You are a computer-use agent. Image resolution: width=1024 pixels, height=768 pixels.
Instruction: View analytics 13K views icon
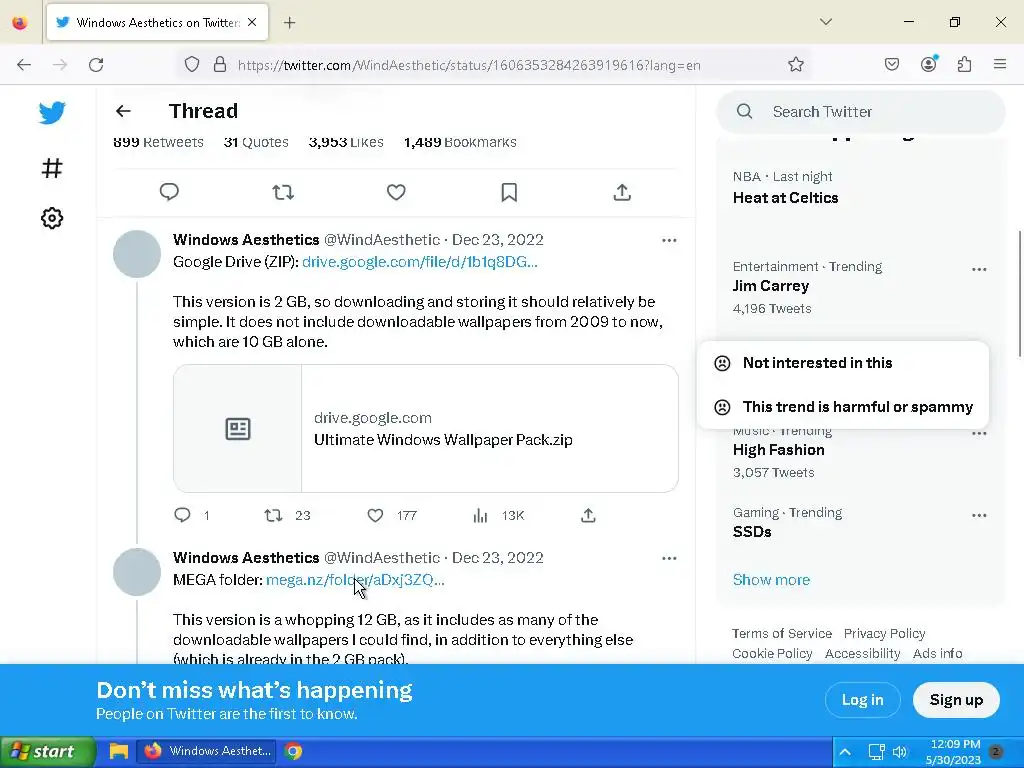(x=480, y=515)
